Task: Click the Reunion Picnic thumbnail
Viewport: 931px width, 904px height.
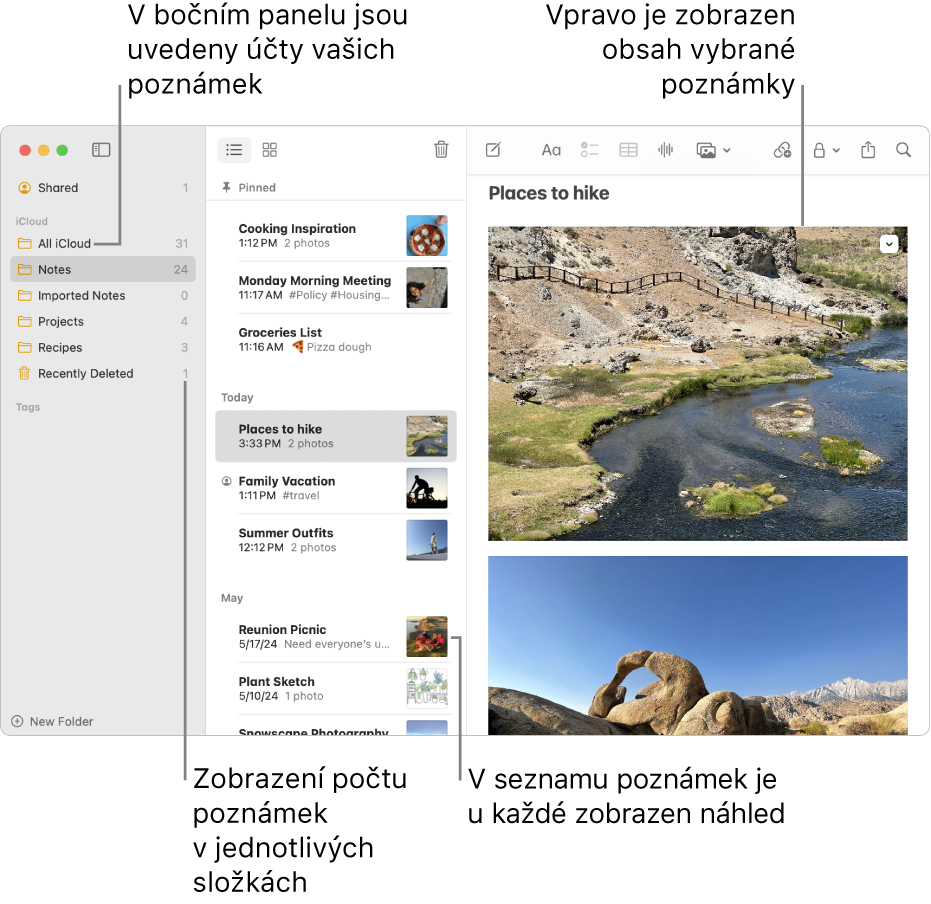Action: (426, 636)
